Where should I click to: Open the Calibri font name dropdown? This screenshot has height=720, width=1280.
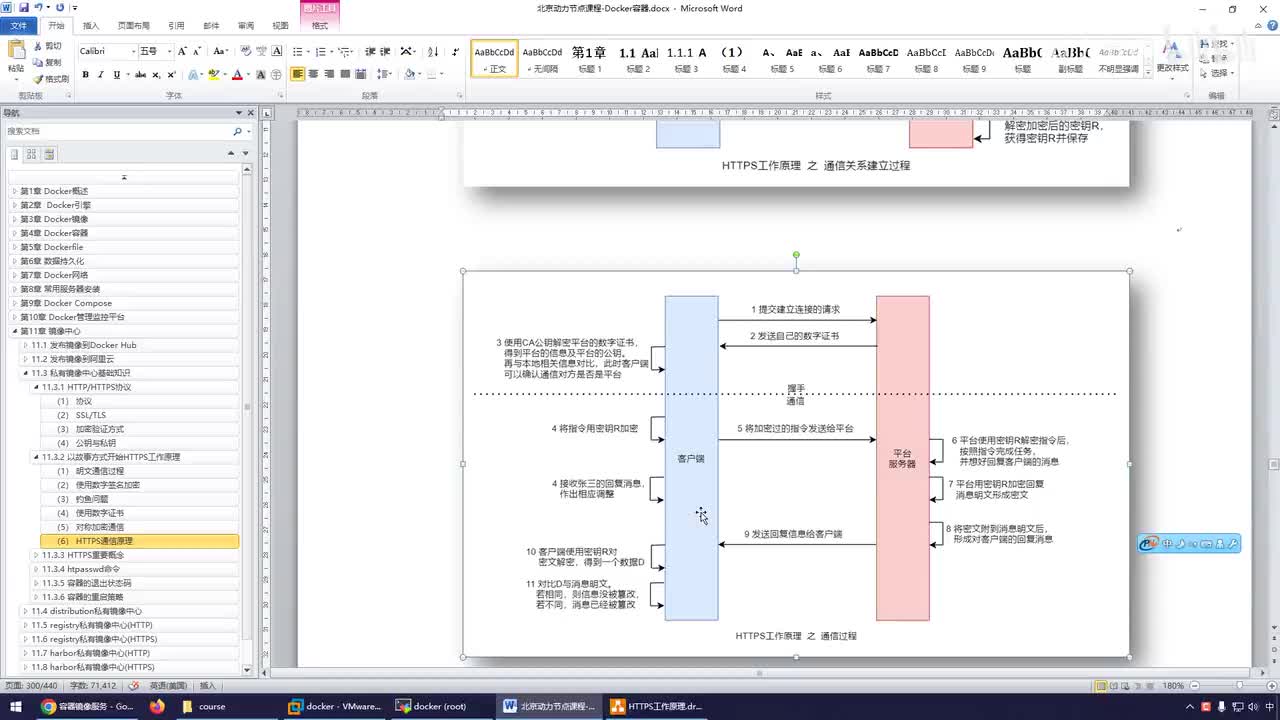(x=134, y=51)
